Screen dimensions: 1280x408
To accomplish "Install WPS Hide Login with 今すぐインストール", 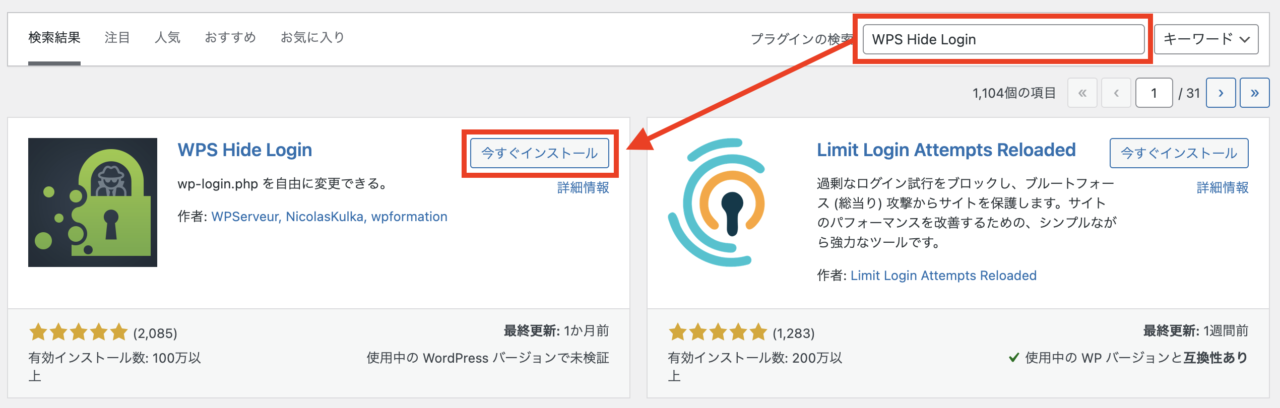I will tap(539, 153).
